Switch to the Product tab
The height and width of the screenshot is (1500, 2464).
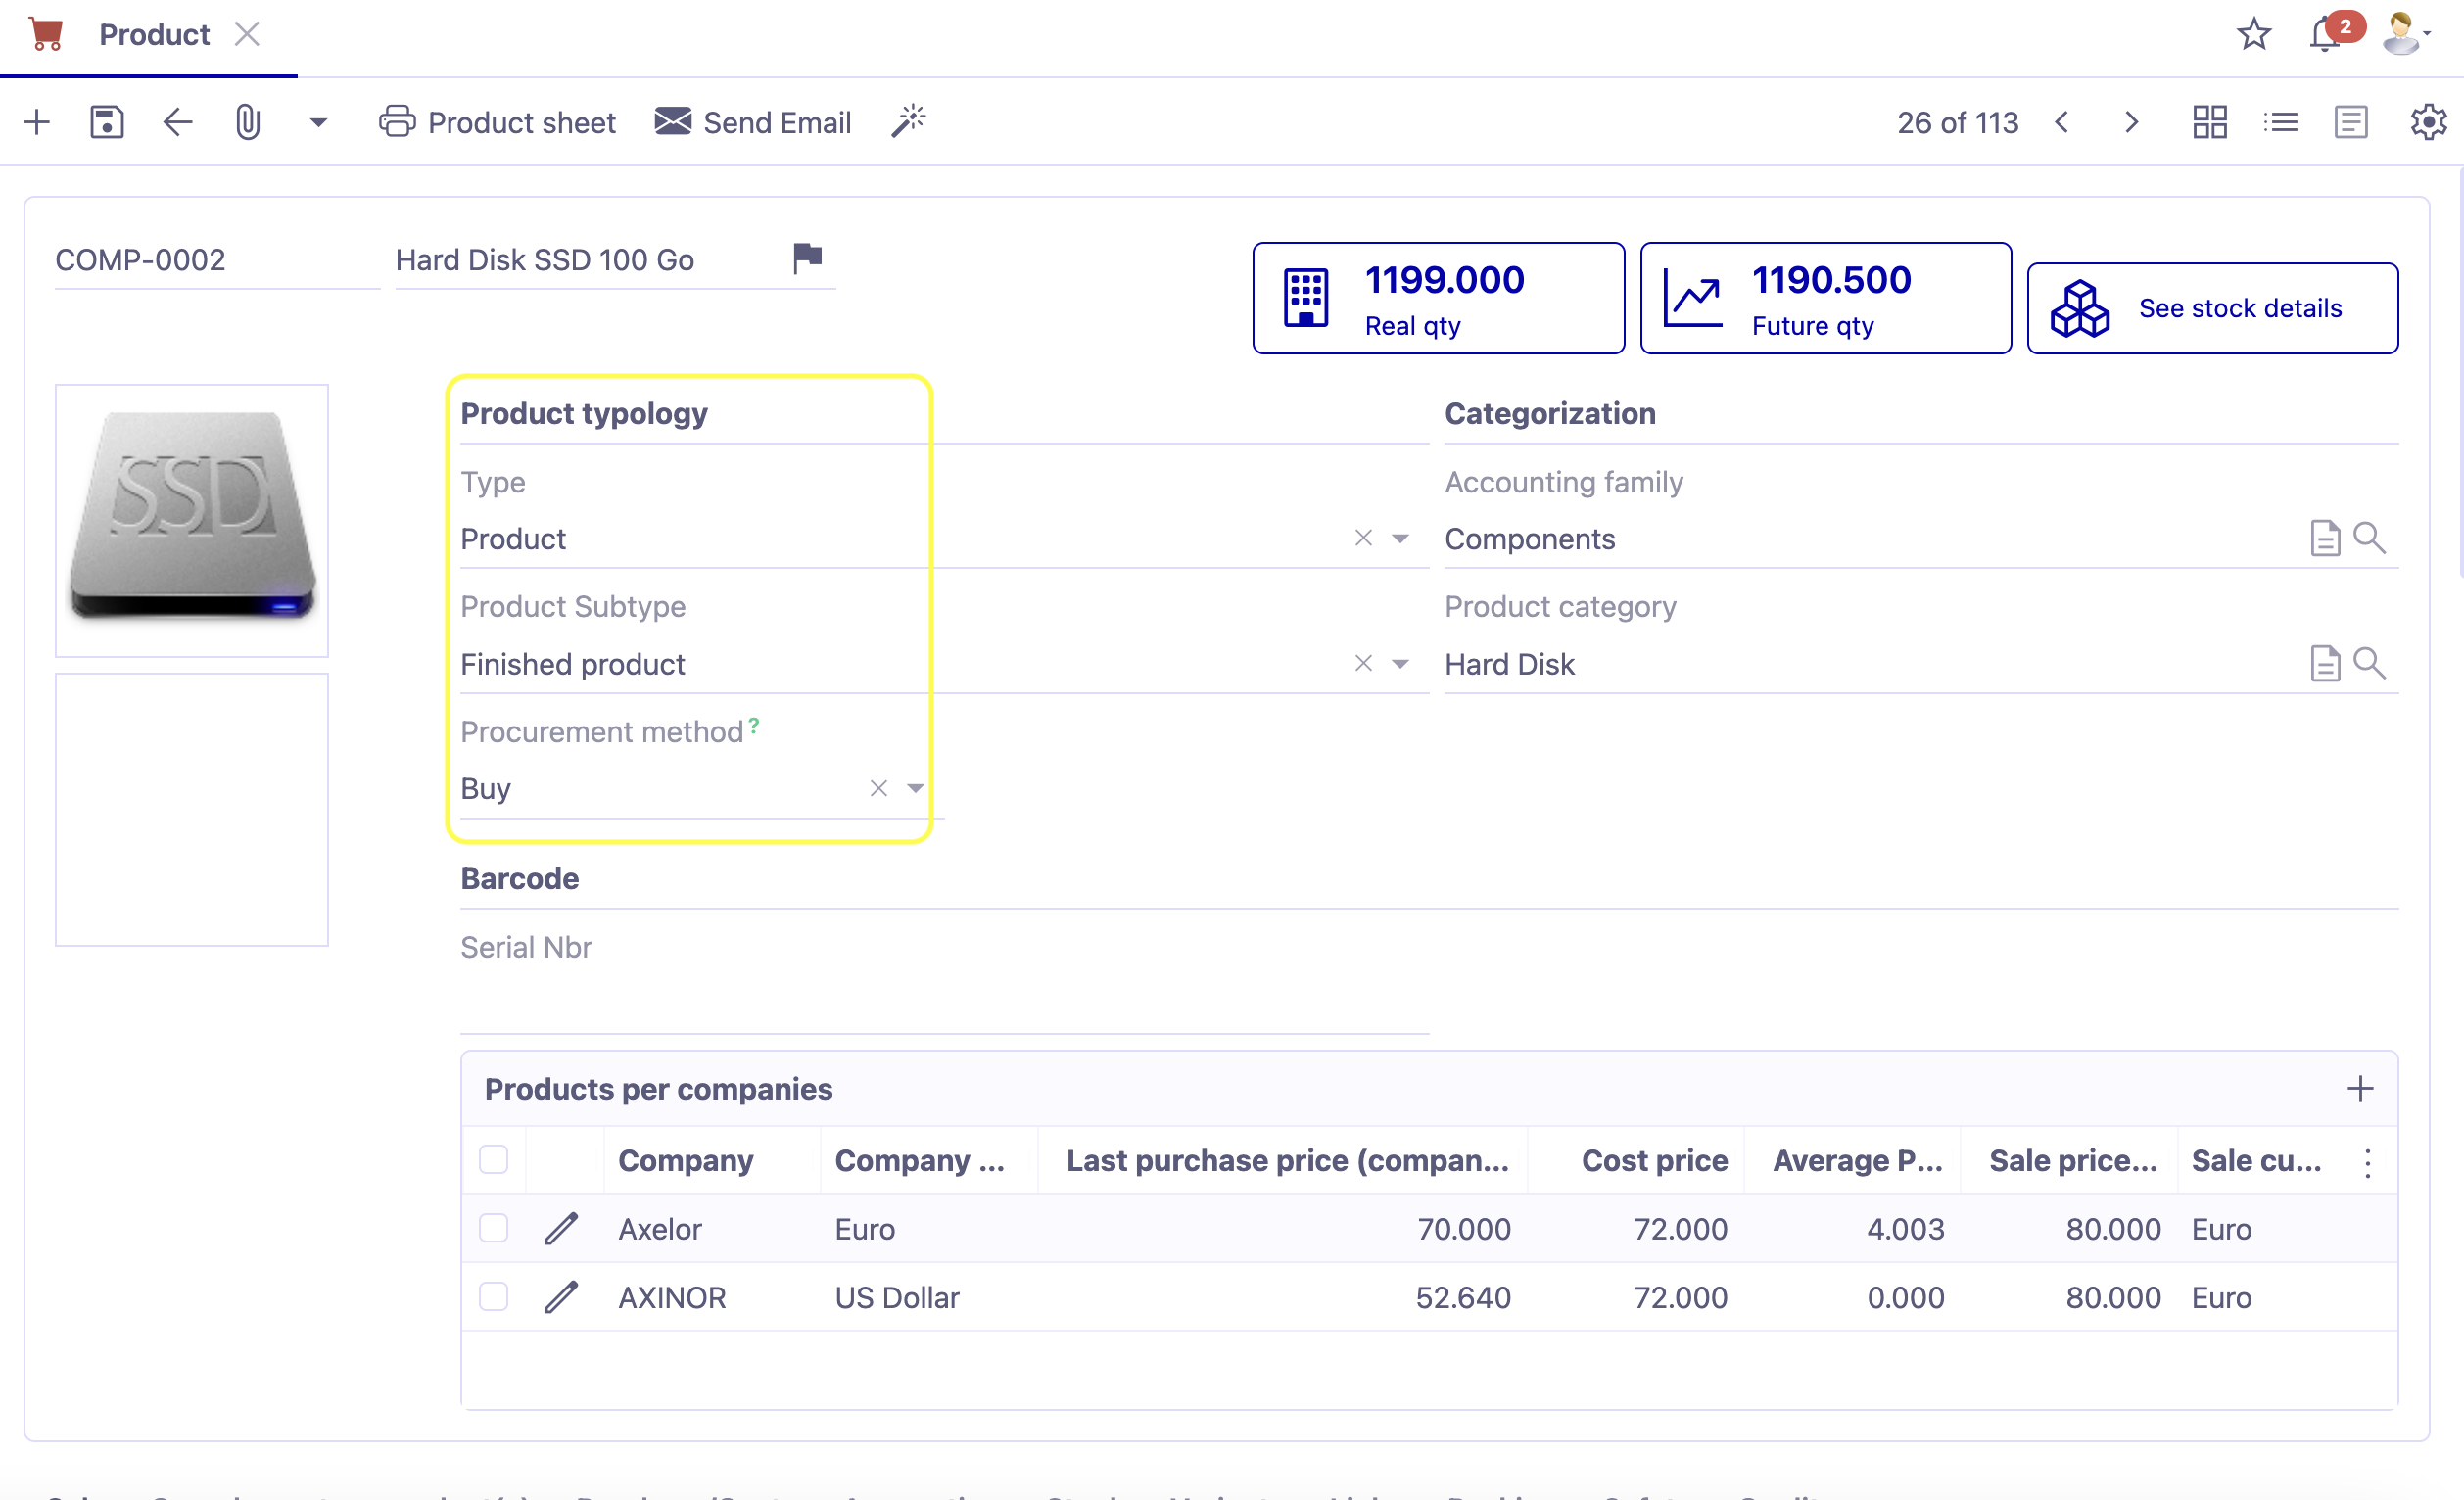[x=154, y=33]
